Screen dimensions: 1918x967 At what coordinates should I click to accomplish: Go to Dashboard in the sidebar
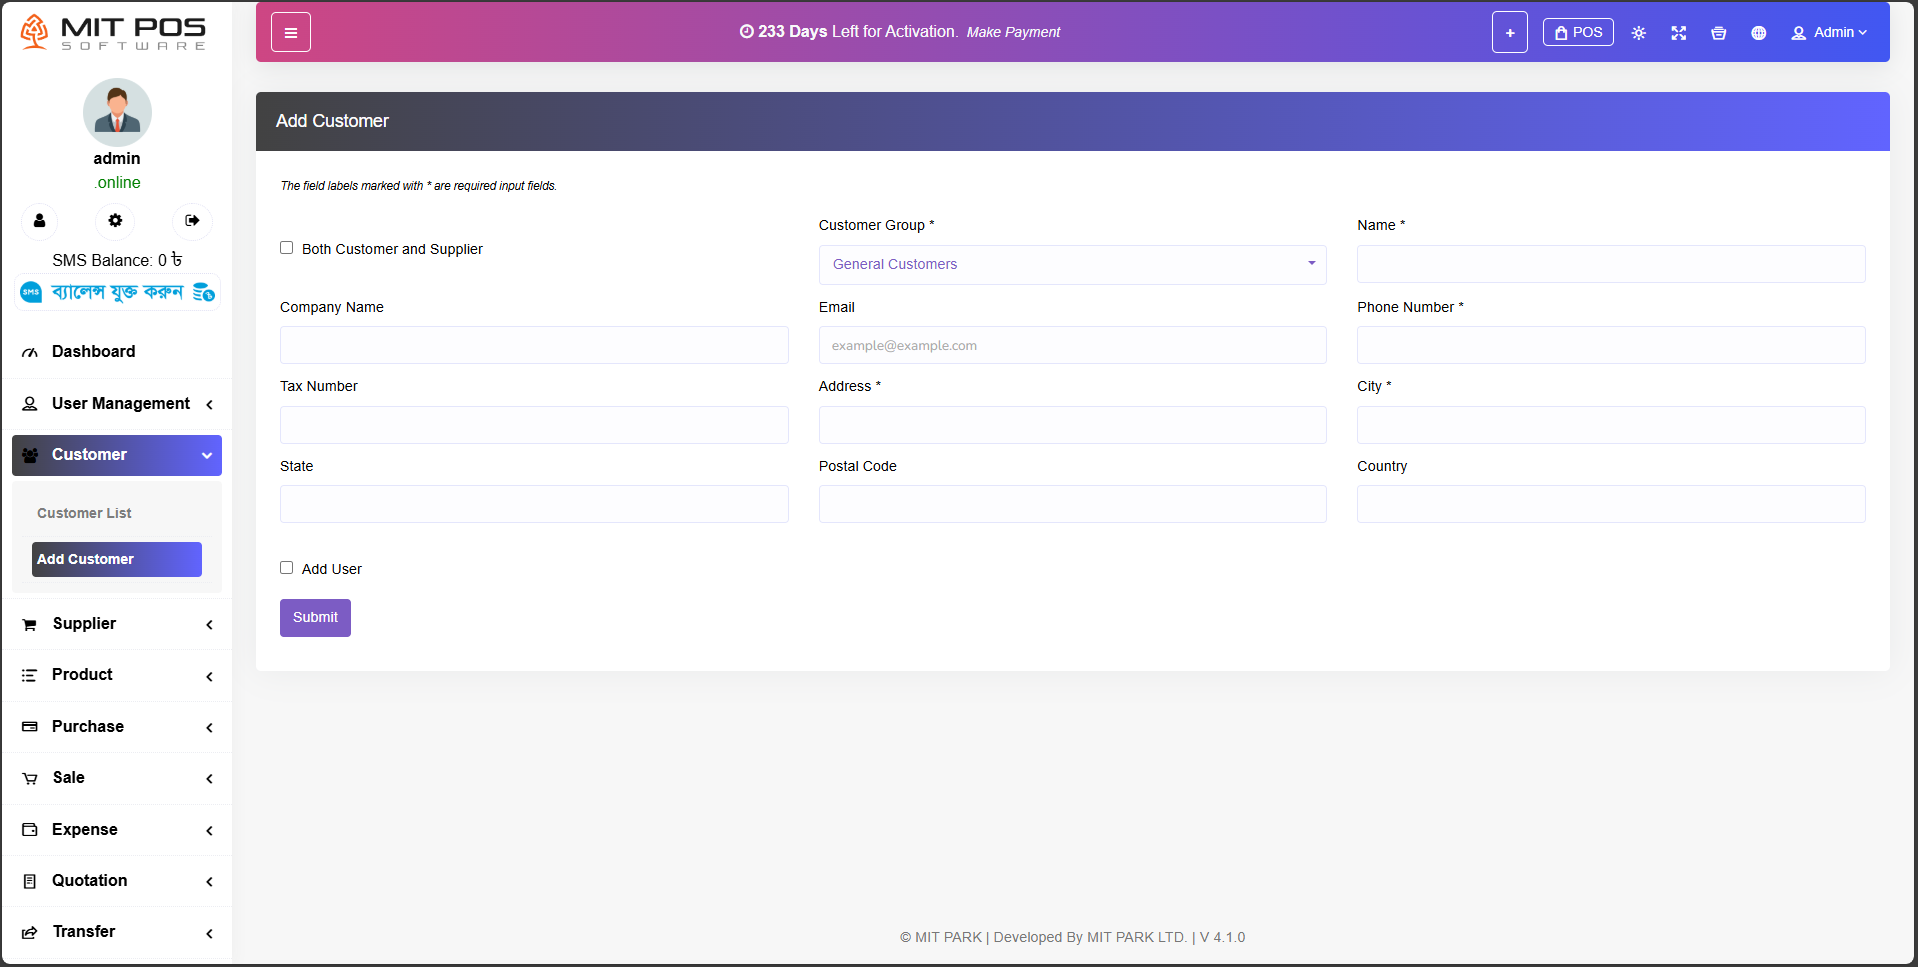click(93, 352)
